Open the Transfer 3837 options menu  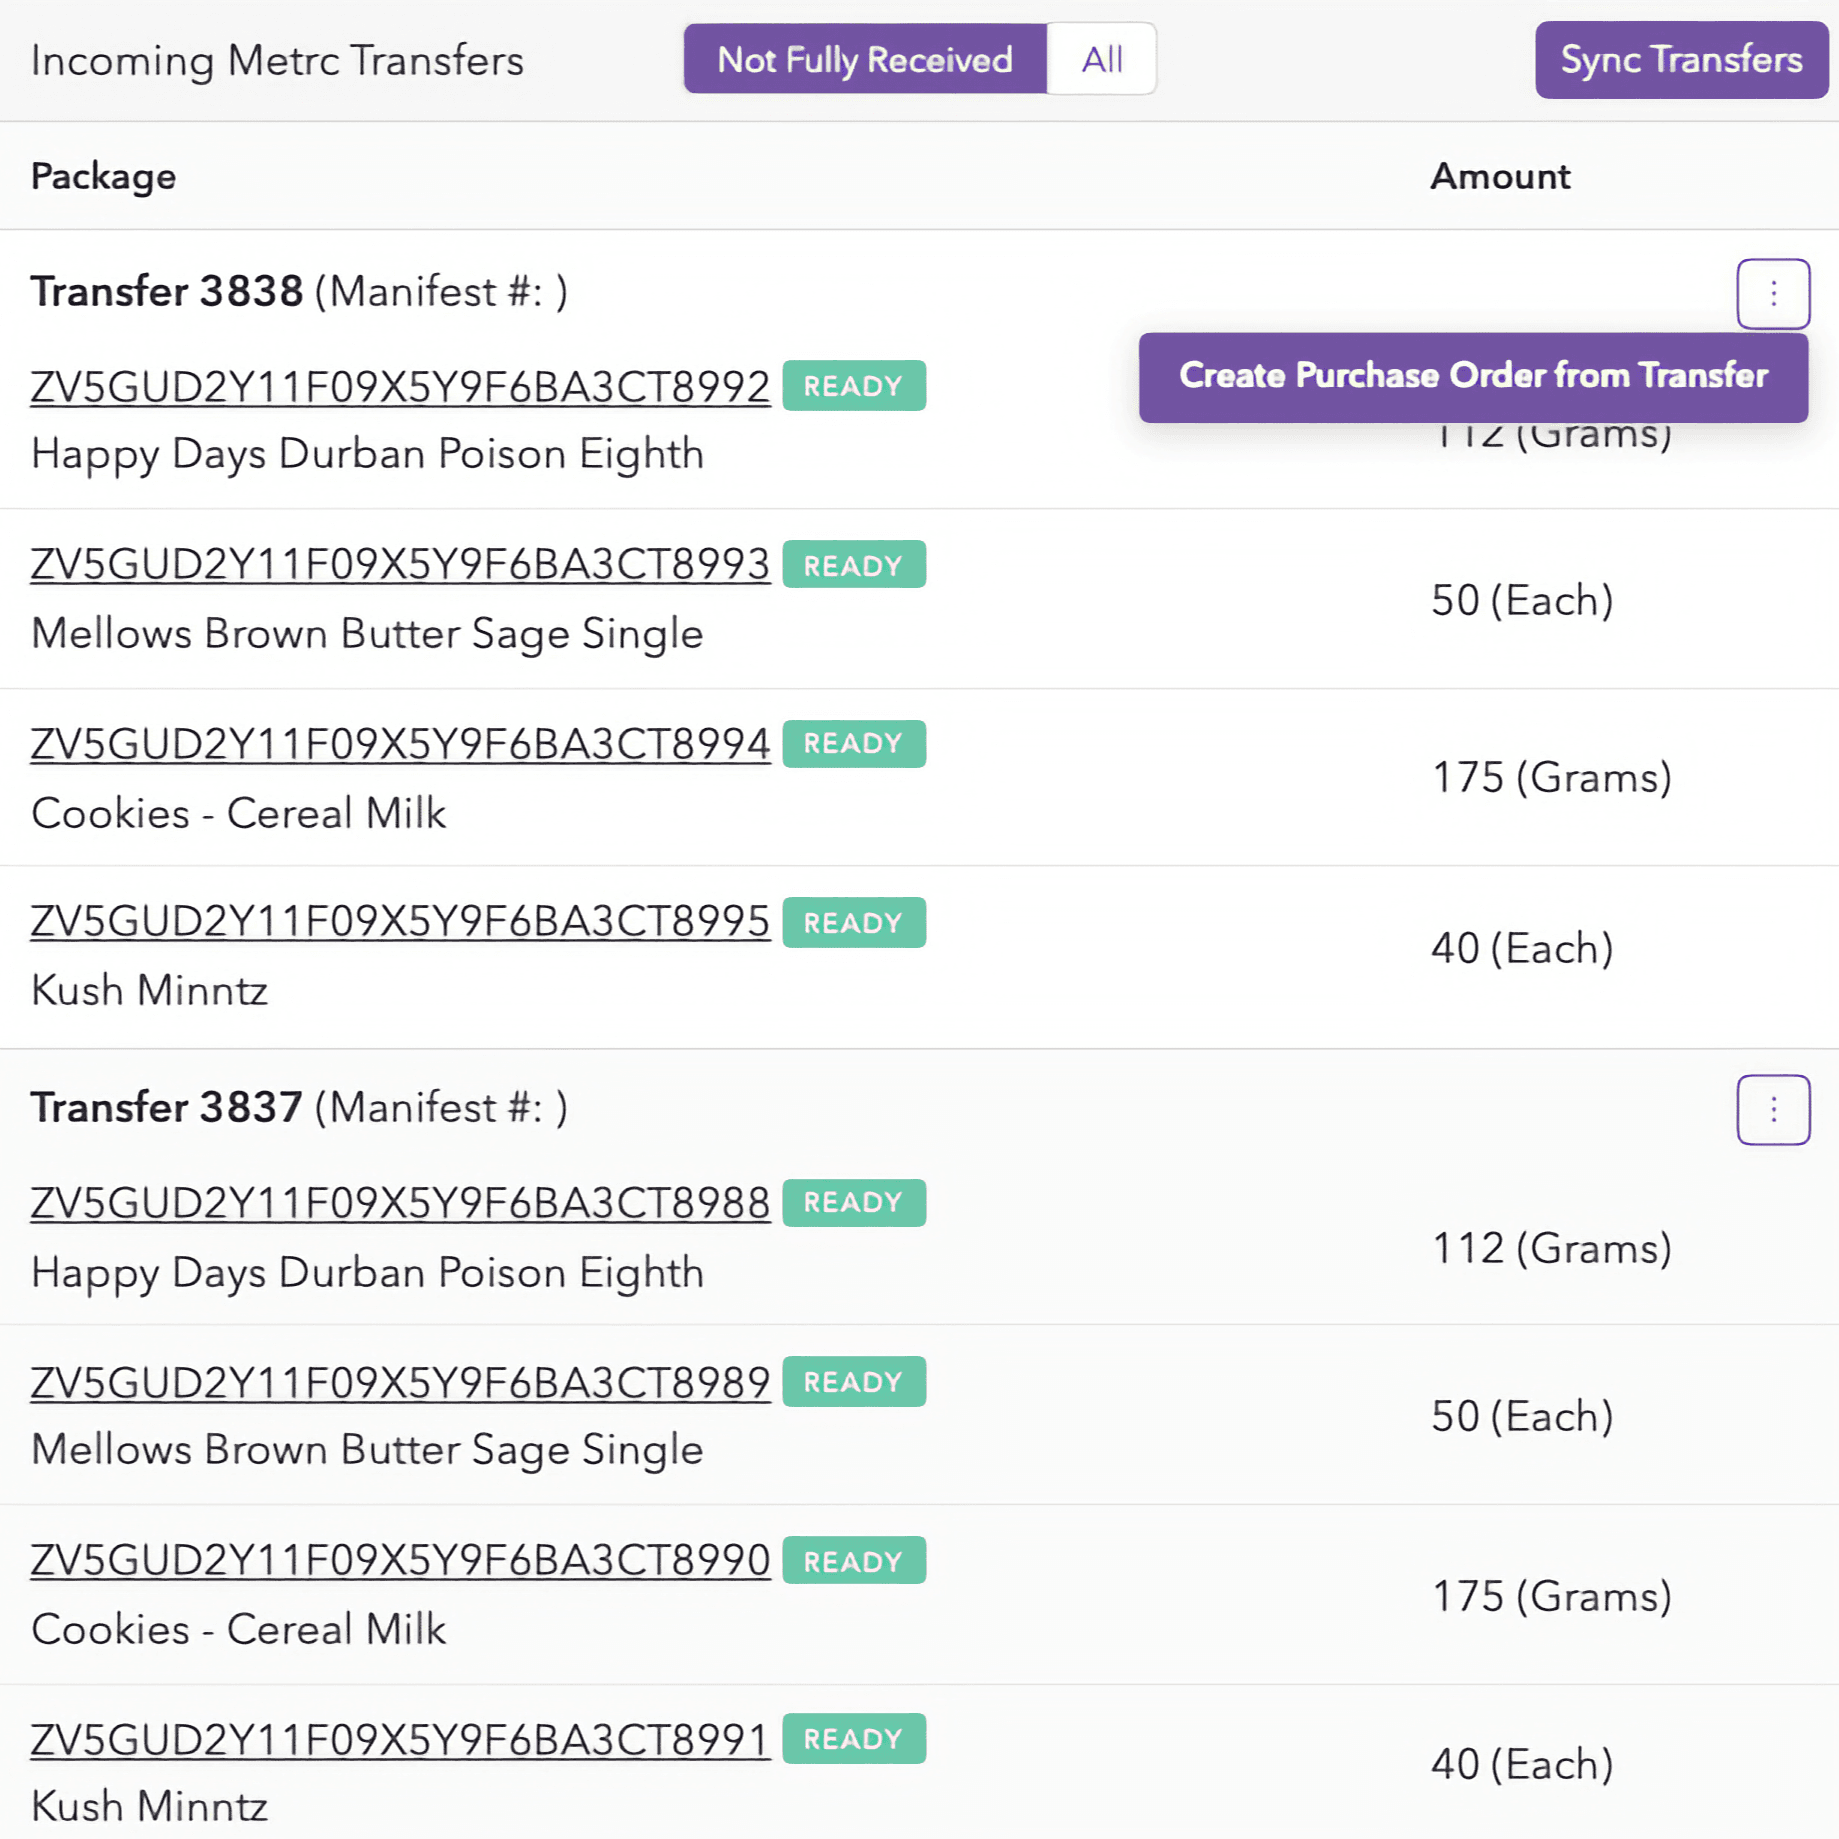click(1772, 1110)
